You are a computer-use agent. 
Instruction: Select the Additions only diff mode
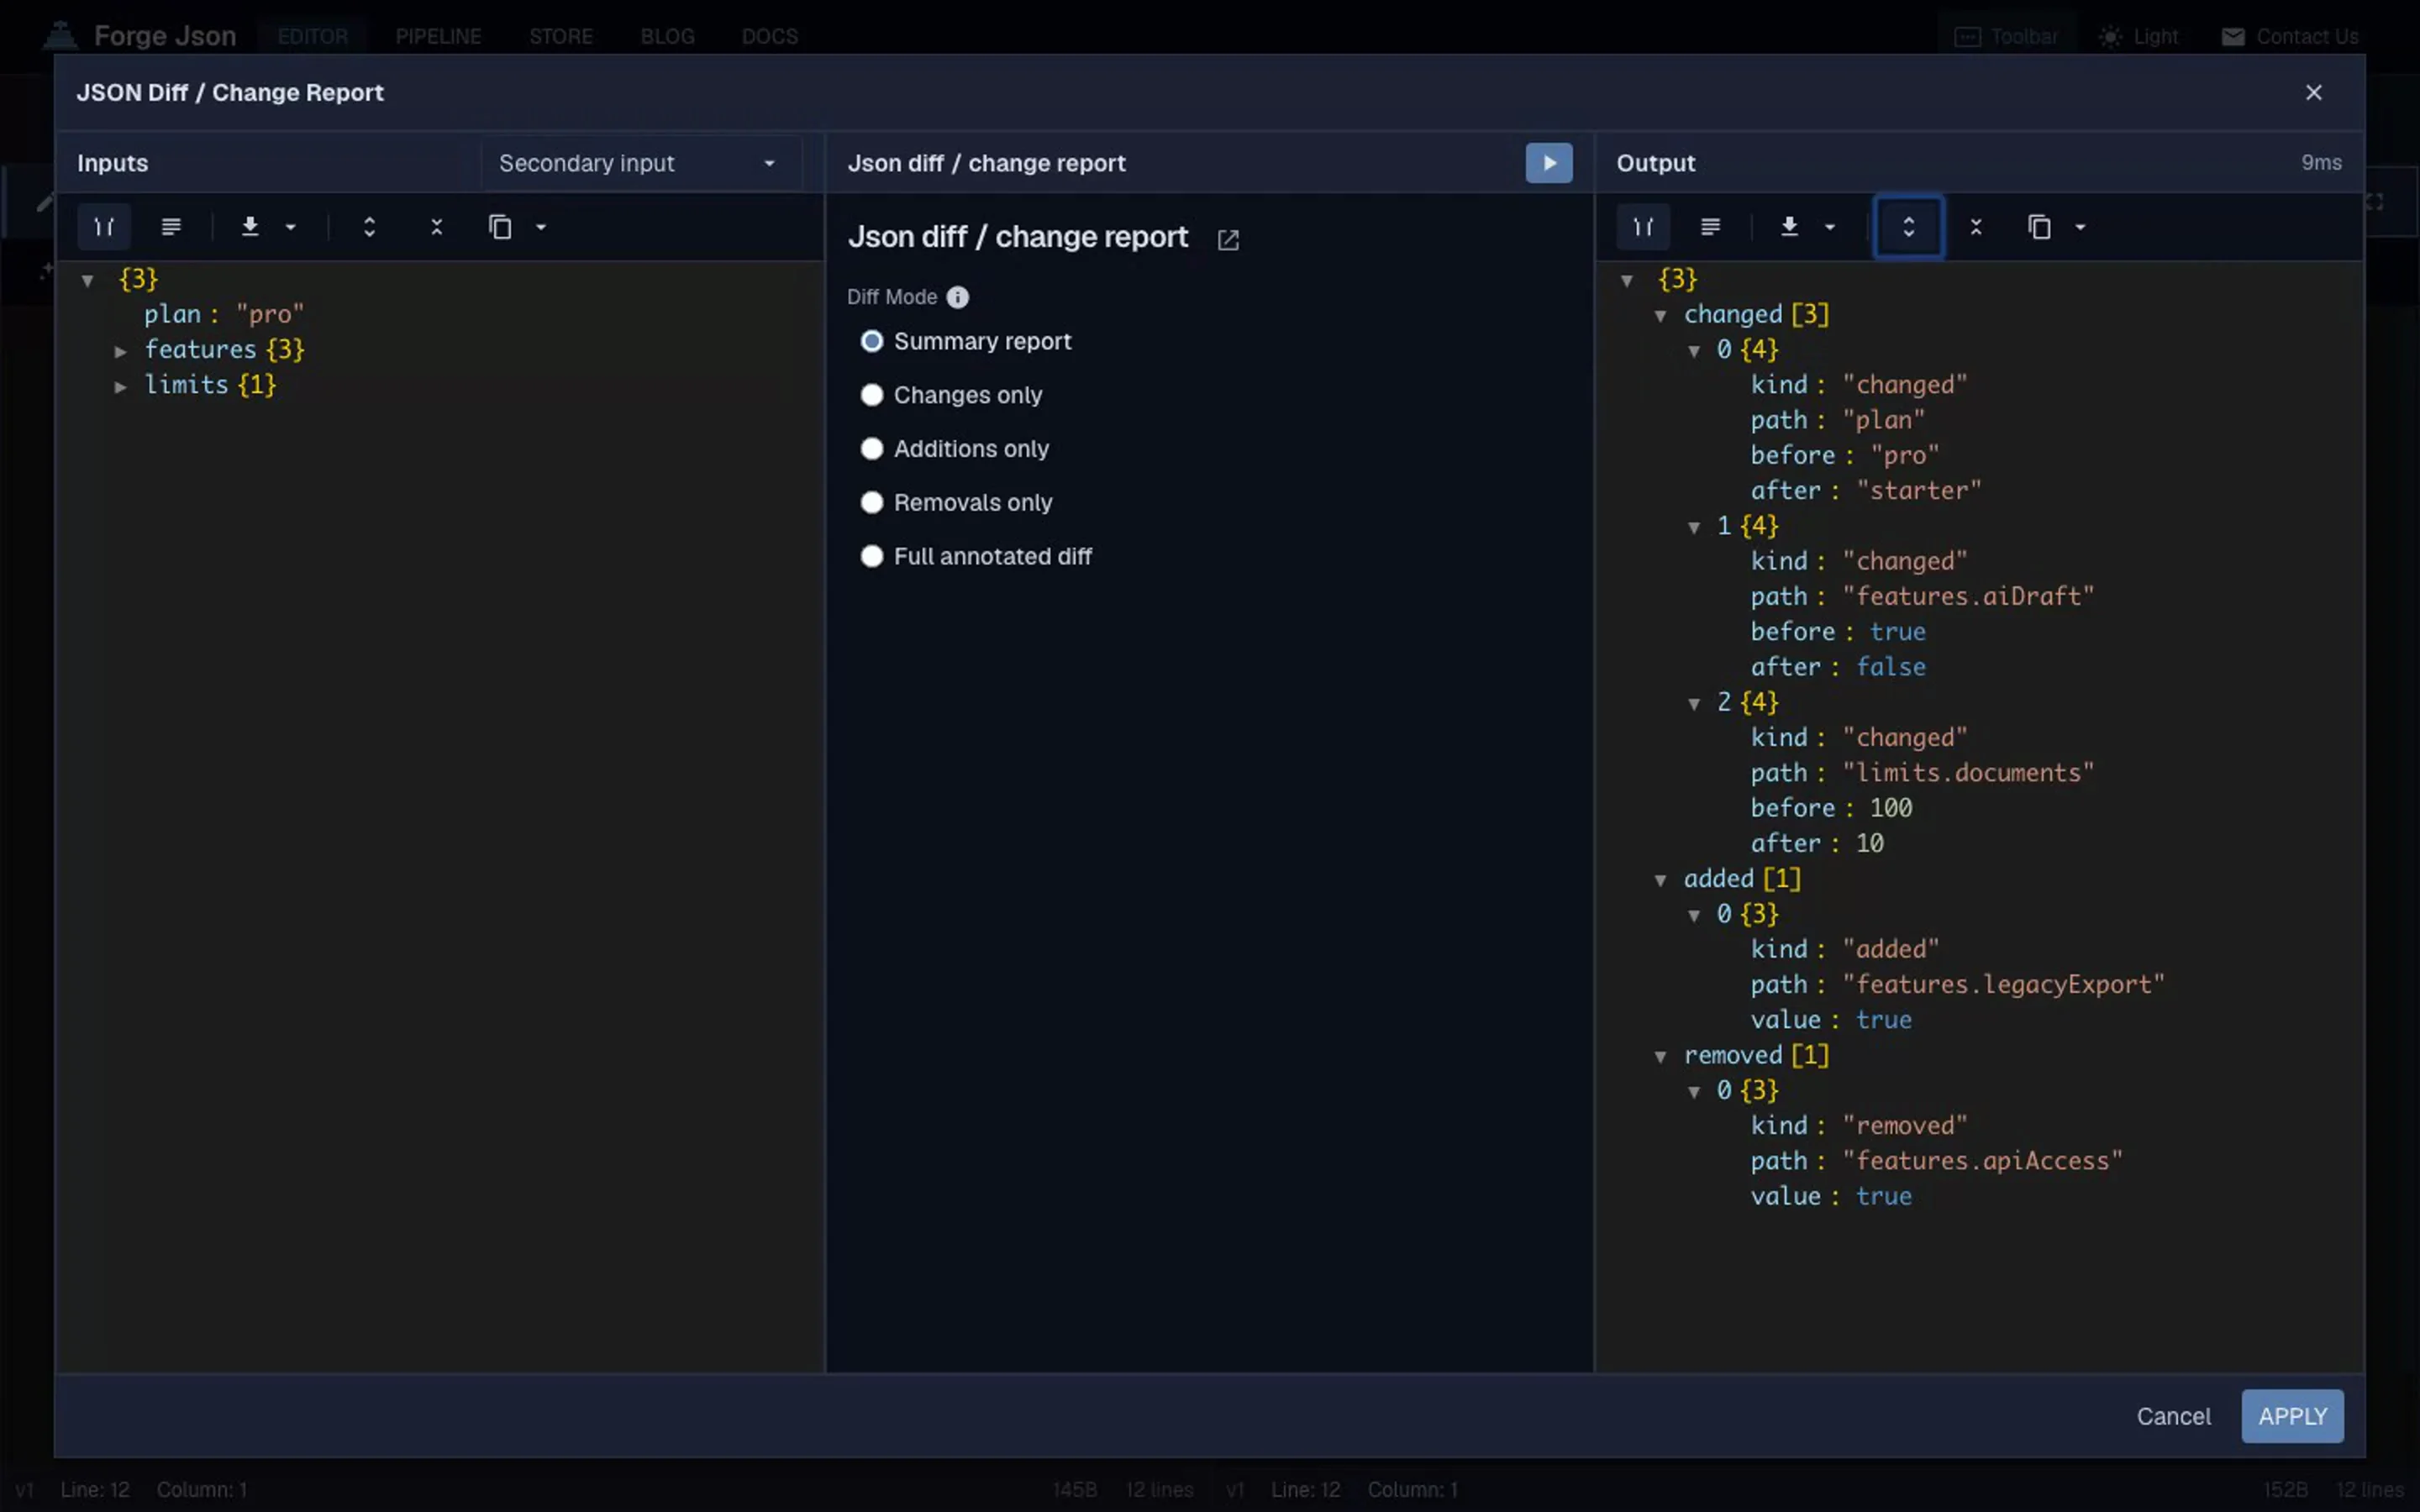(x=871, y=448)
